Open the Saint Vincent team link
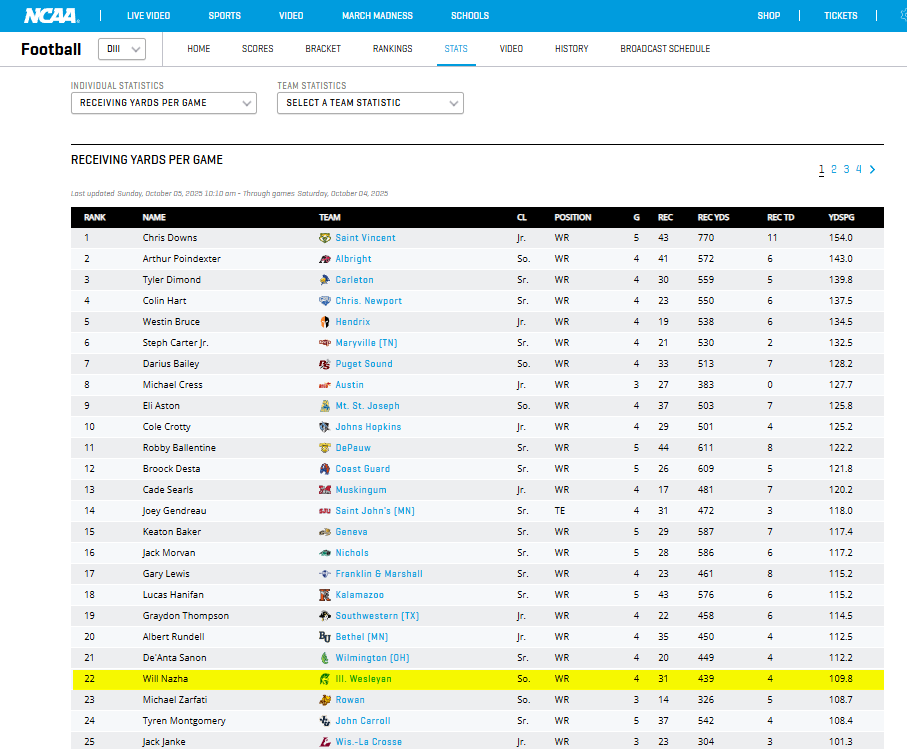Image resolution: width=907 pixels, height=749 pixels. 366,238
